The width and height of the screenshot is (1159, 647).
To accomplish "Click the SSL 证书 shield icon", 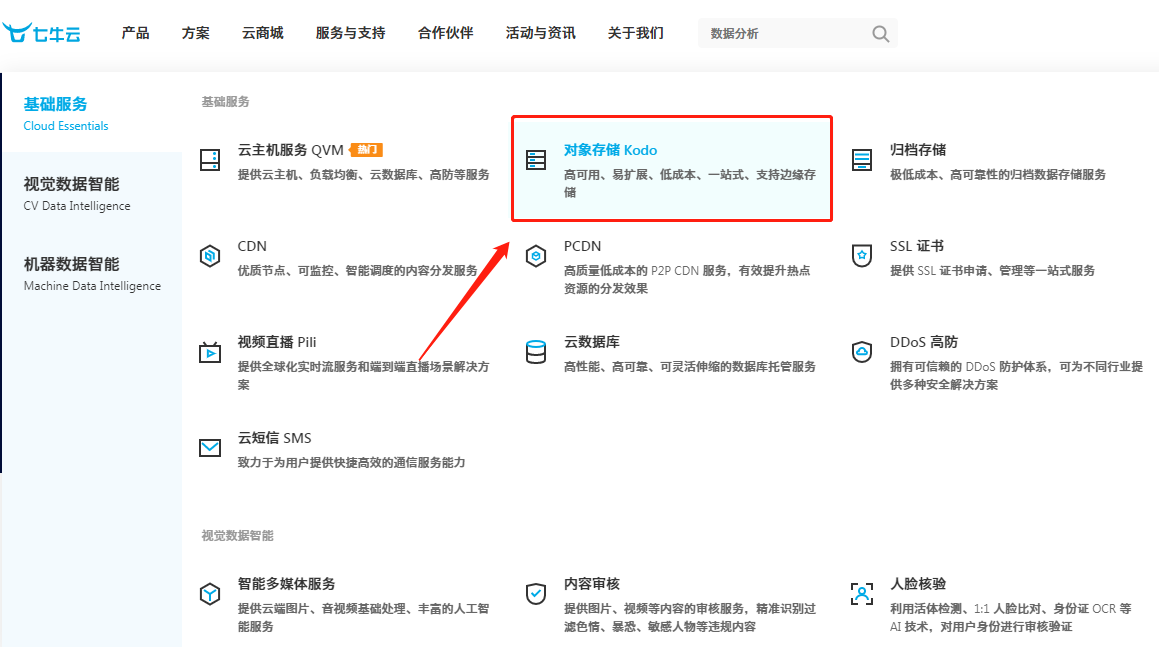I will pyautogui.click(x=862, y=256).
